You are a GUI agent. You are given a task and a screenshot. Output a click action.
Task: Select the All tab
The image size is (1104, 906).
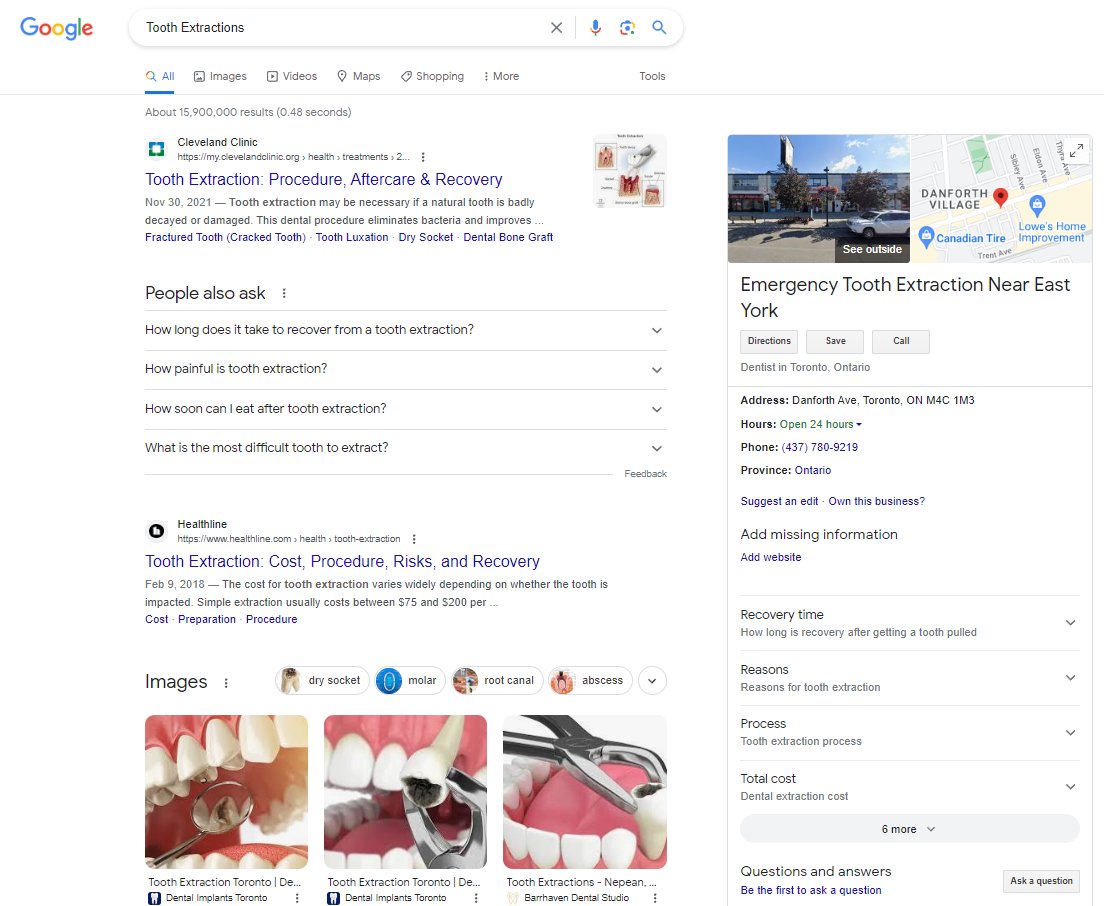pyautogui.click(x=161, y=76)
